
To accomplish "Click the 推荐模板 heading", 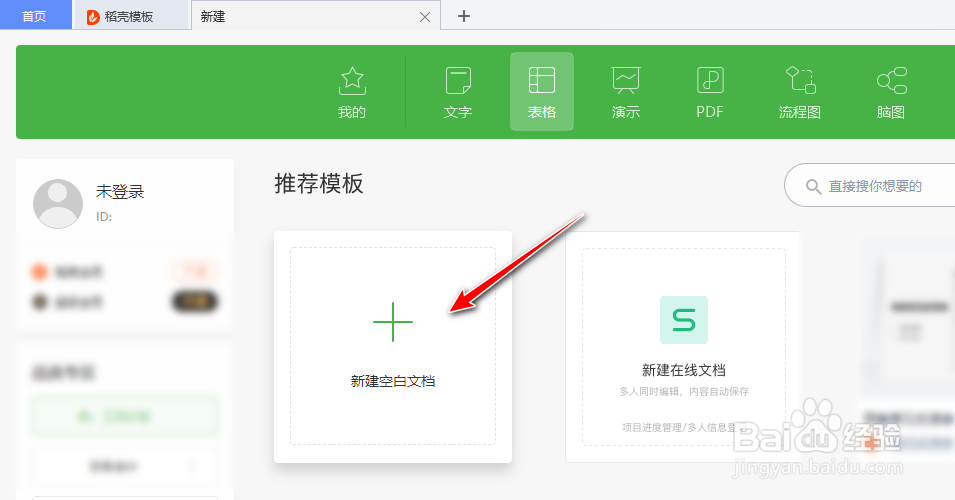I will pos(319,183).
